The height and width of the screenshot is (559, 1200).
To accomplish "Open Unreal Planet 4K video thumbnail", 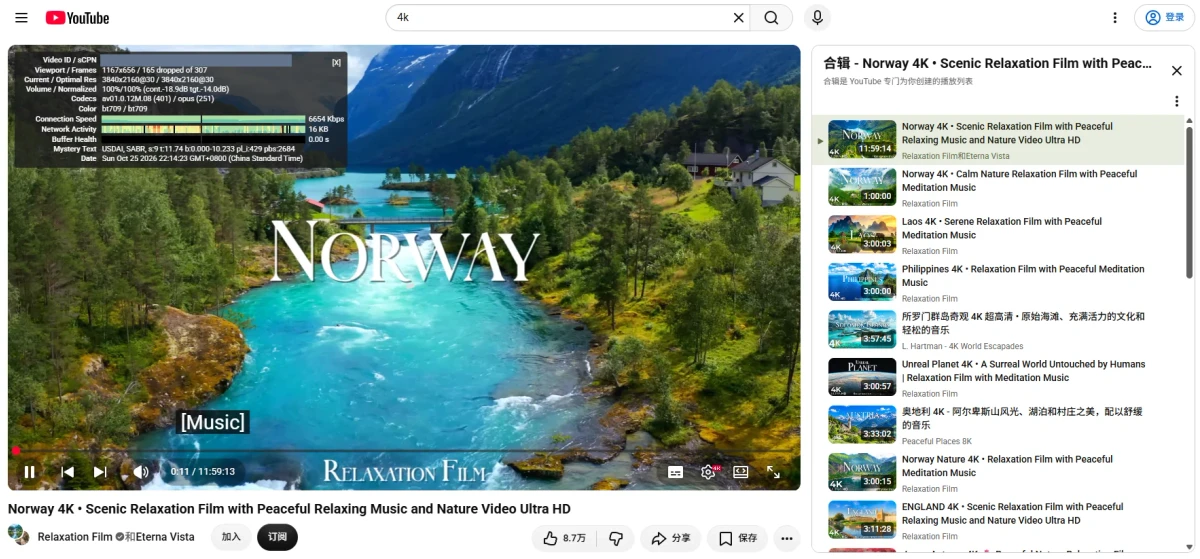I will 862,377.
